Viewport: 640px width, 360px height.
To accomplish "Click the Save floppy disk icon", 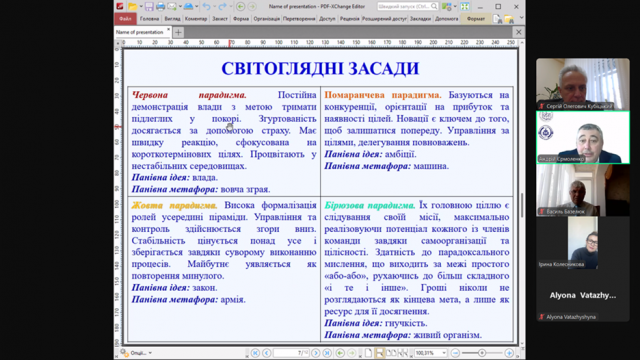I will (149, 7).
